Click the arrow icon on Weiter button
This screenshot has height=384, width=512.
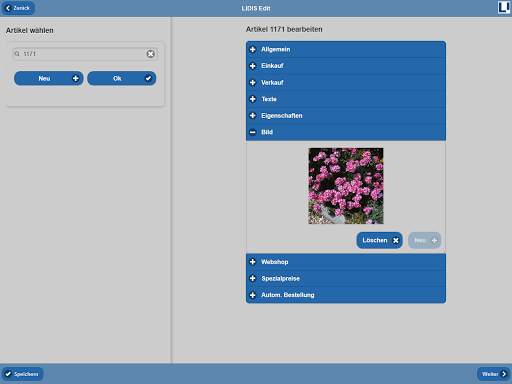[x=504, y=374]
